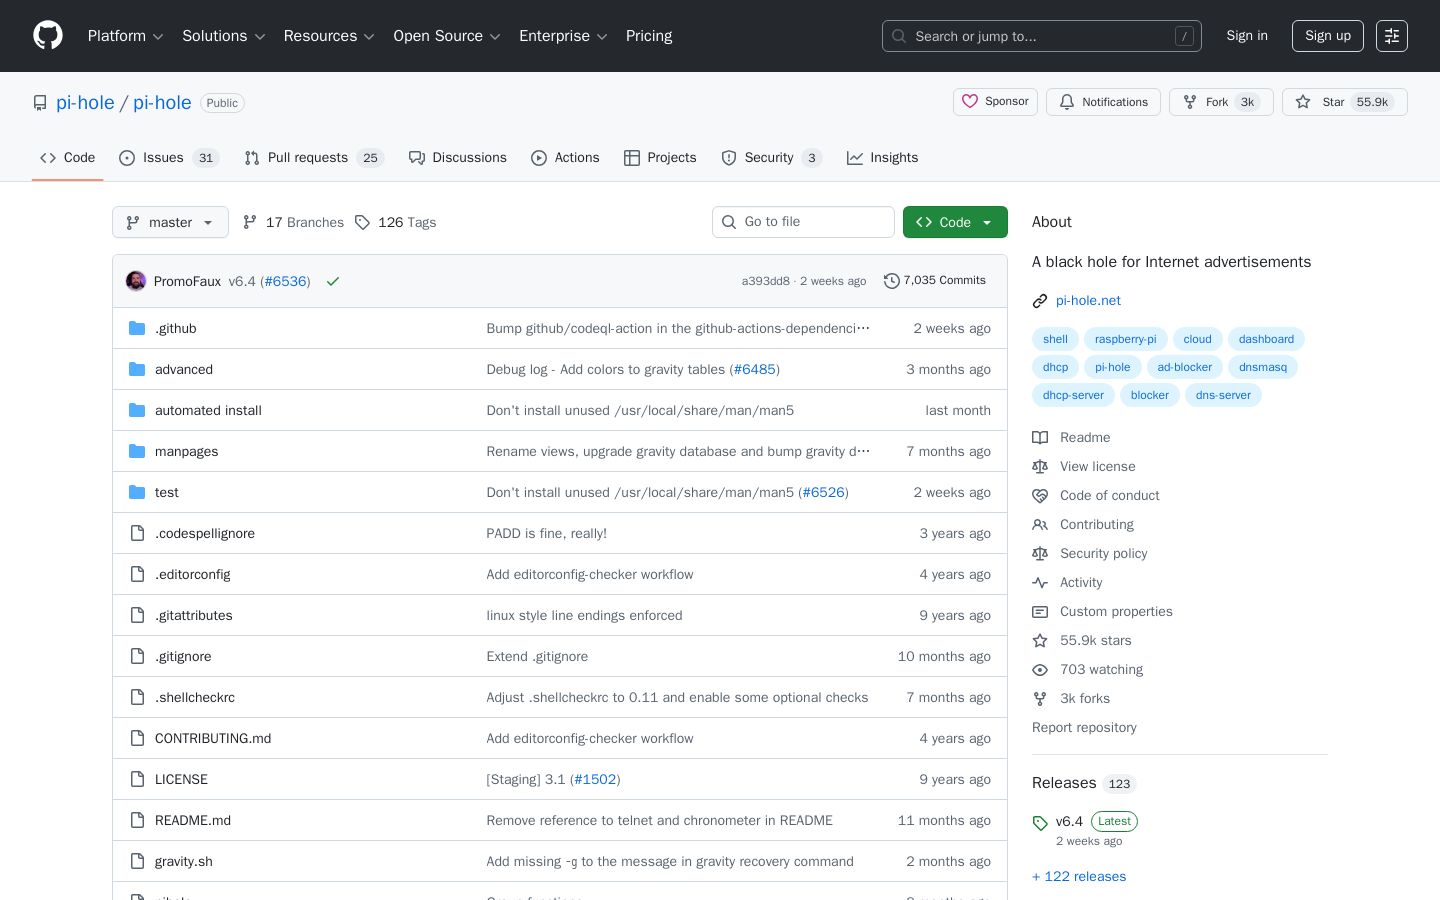The width and height of the screenshot is (1440, 900).
Task: Click the Sign in link
Action: point(1247,36)
